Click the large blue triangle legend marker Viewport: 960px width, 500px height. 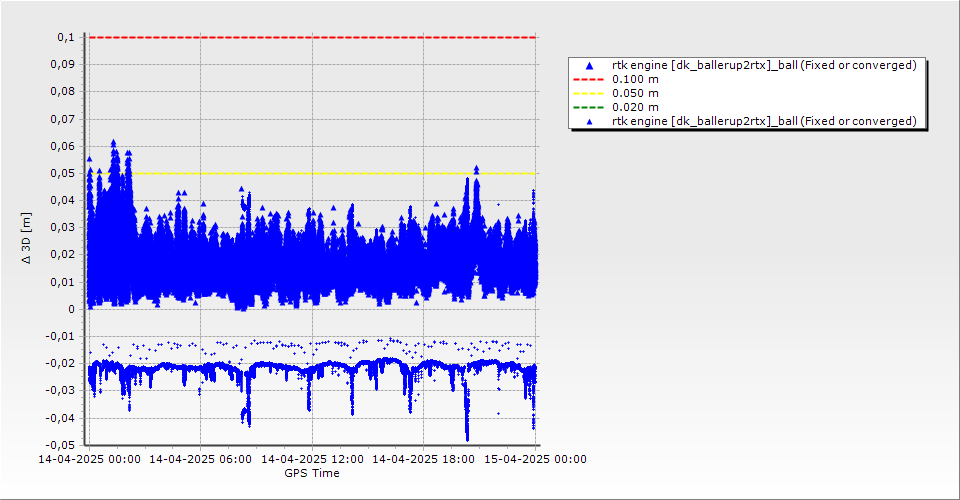(x=590, y=65)
